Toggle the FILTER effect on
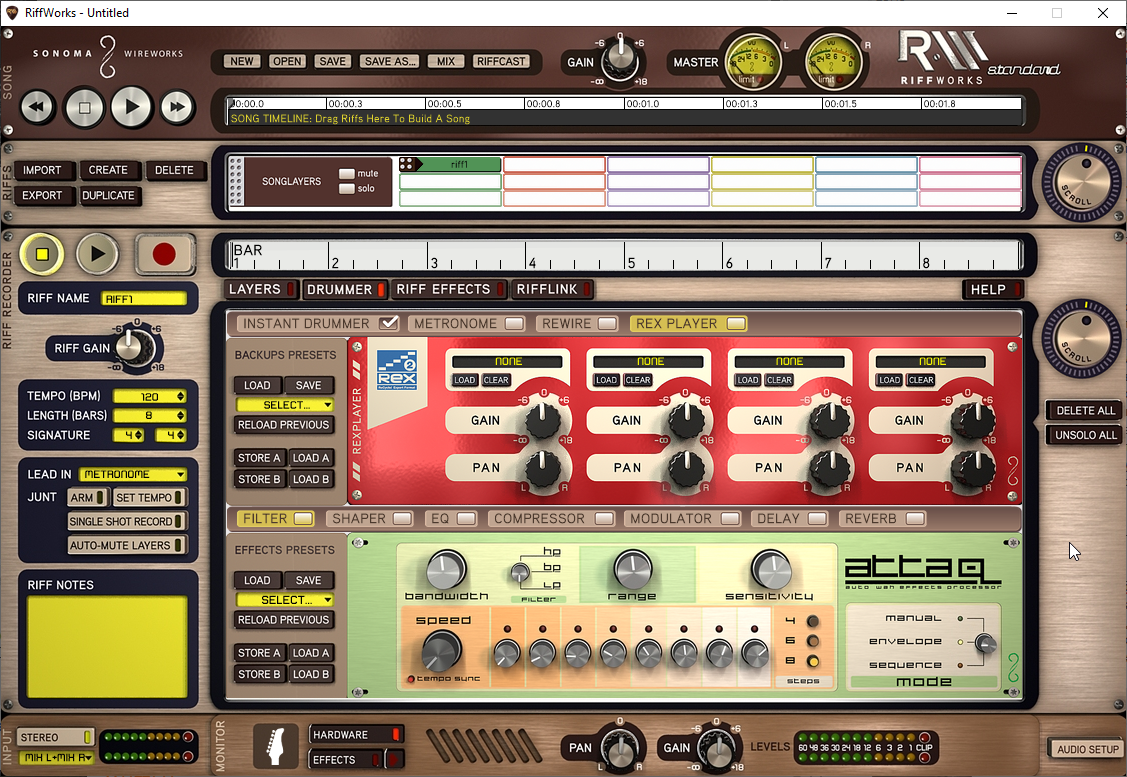1127x777 pixels. coord(303,518)
